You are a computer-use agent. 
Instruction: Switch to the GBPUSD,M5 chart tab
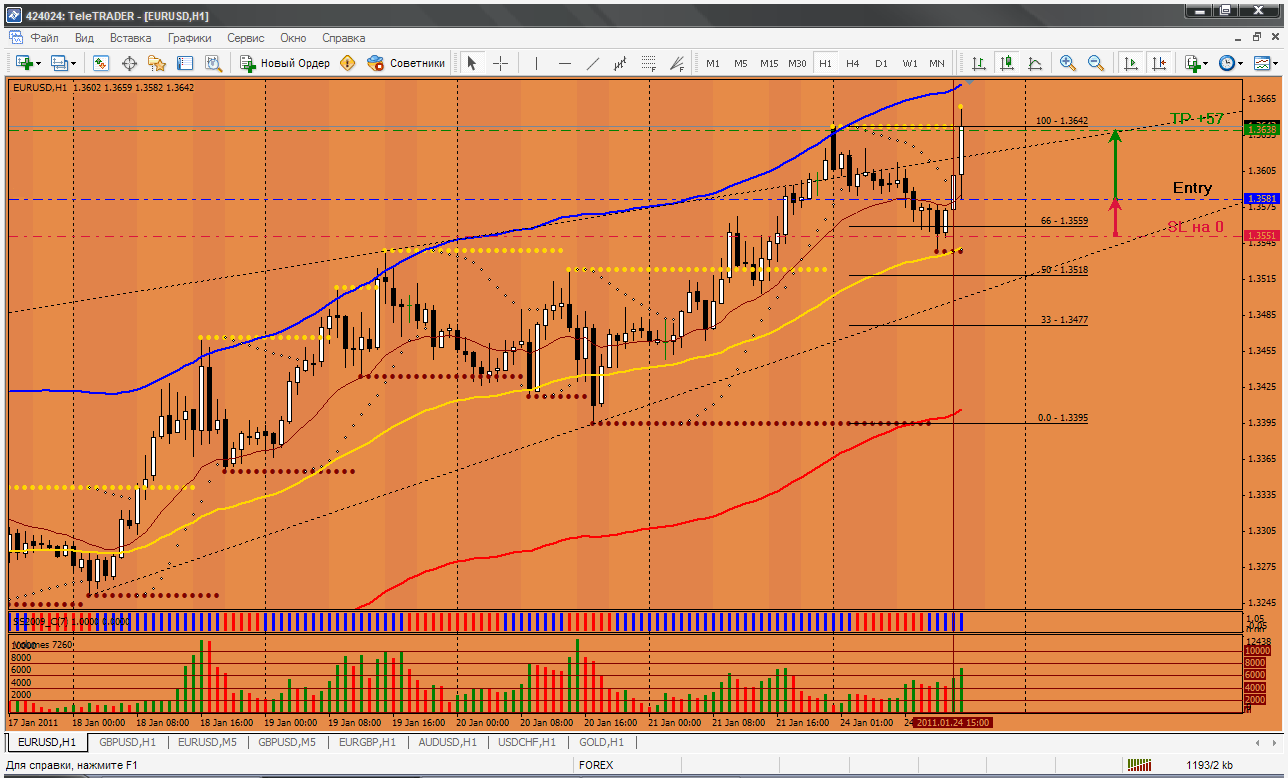[287, 742]
